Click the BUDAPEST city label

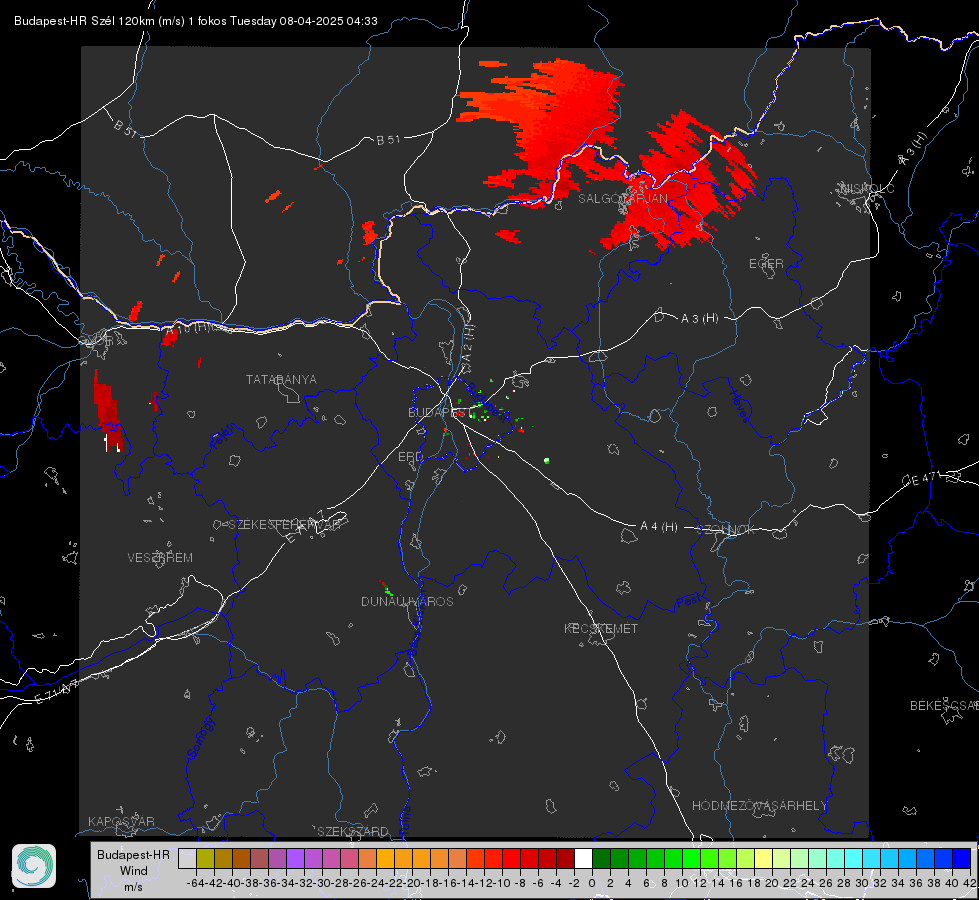(x=440, y=412)
